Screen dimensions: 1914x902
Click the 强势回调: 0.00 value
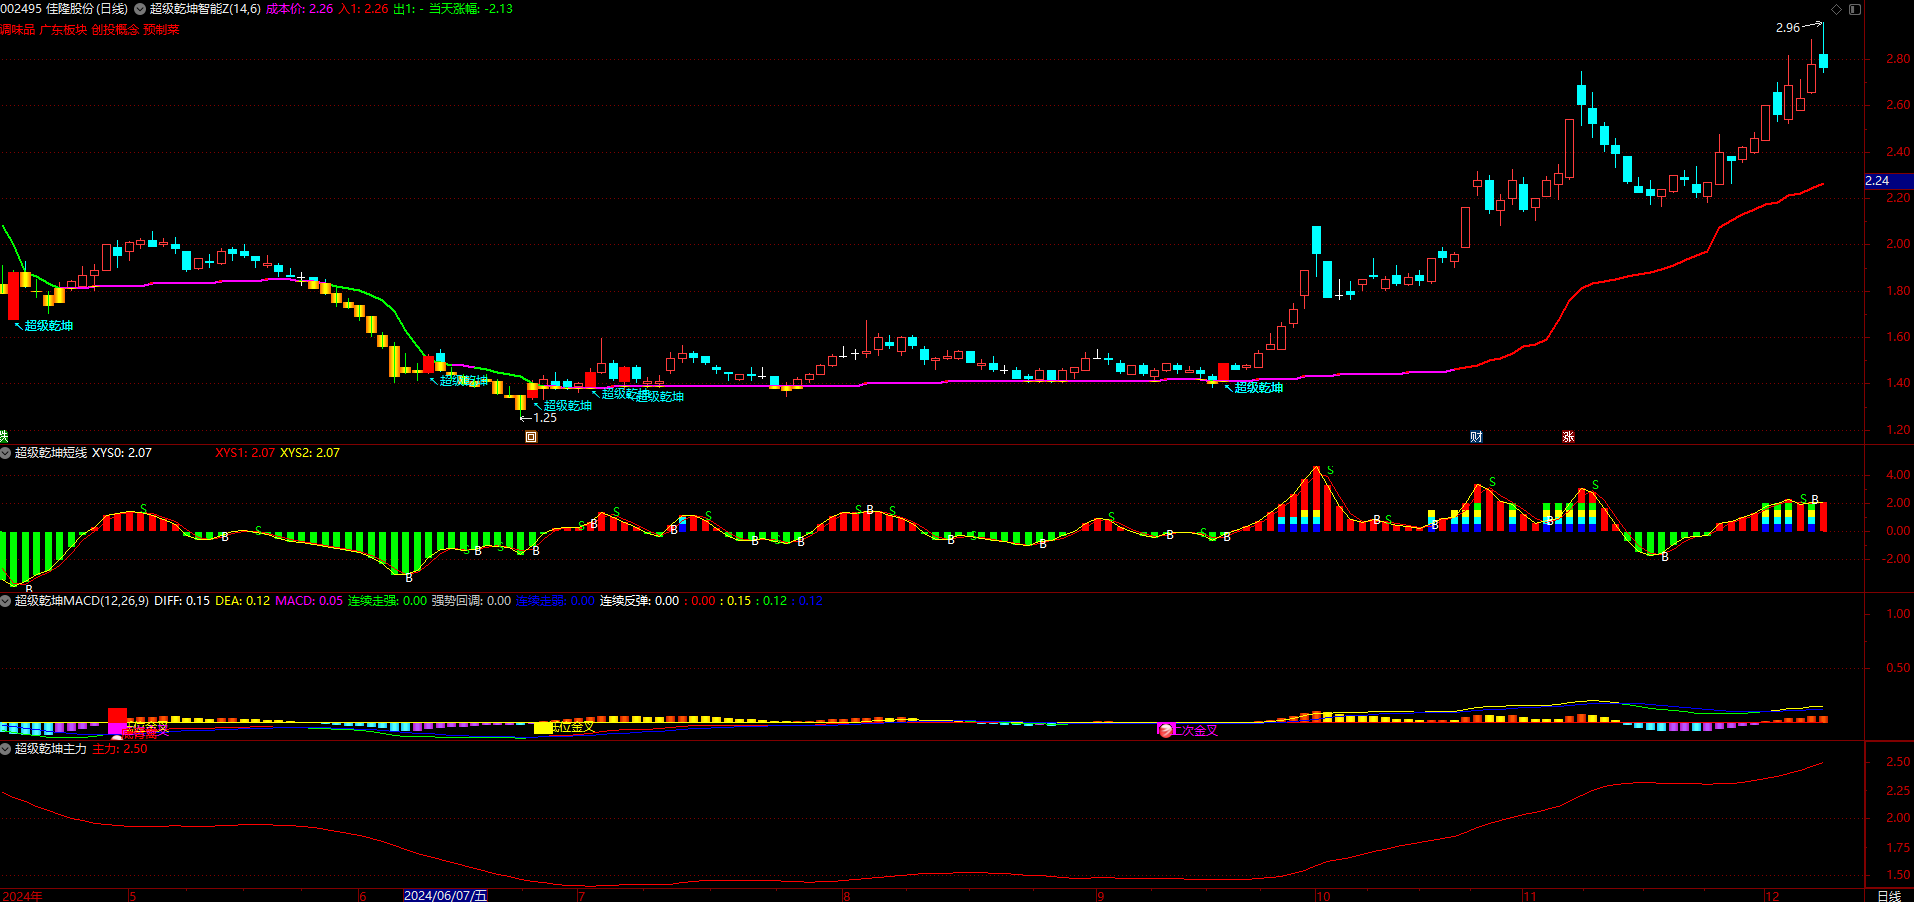click(x=472, y=601)
